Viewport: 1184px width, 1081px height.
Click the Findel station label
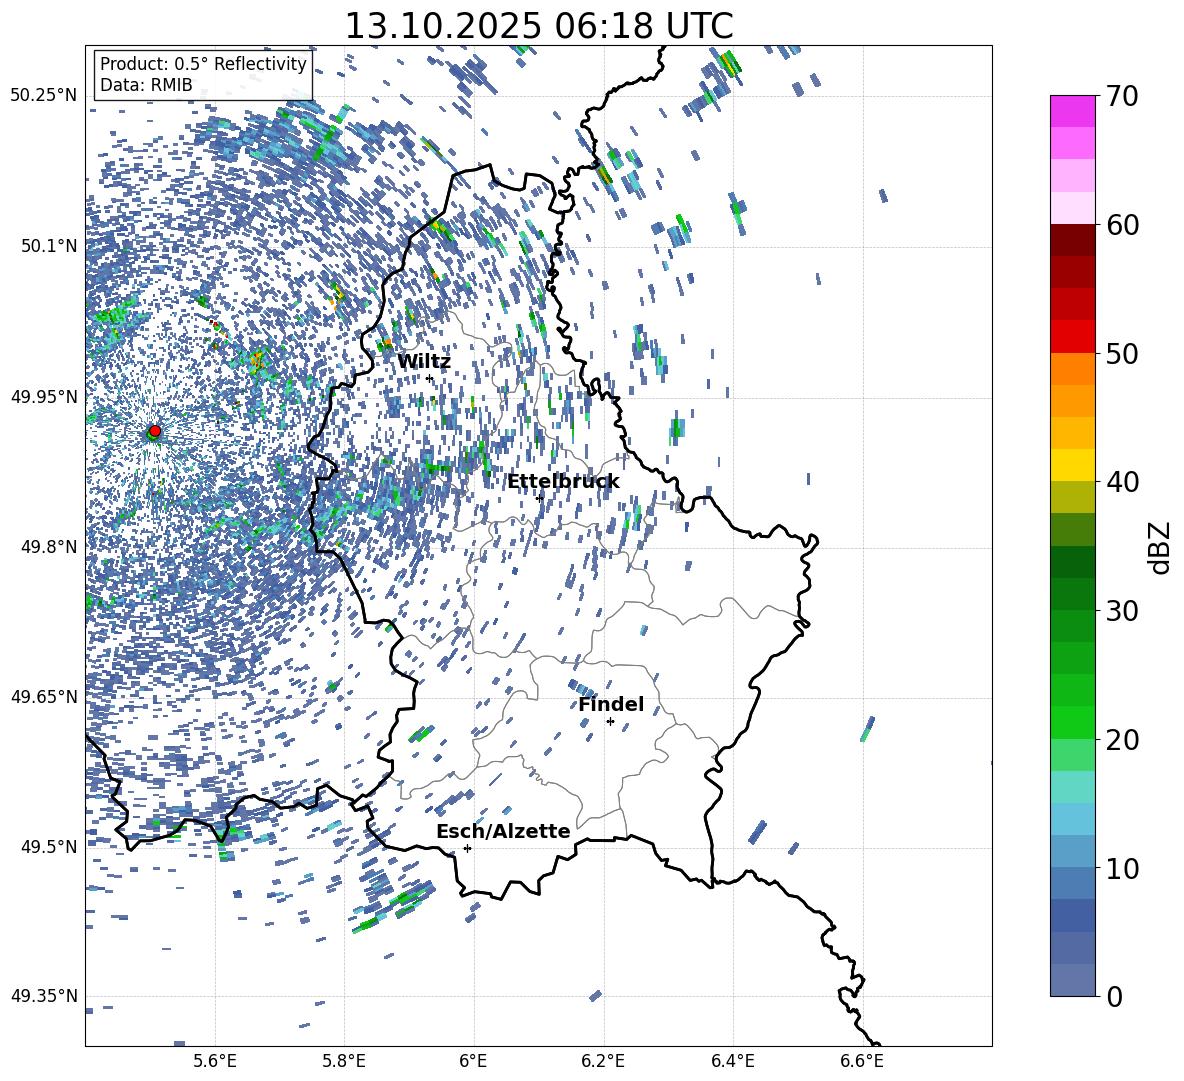[611, 704]
